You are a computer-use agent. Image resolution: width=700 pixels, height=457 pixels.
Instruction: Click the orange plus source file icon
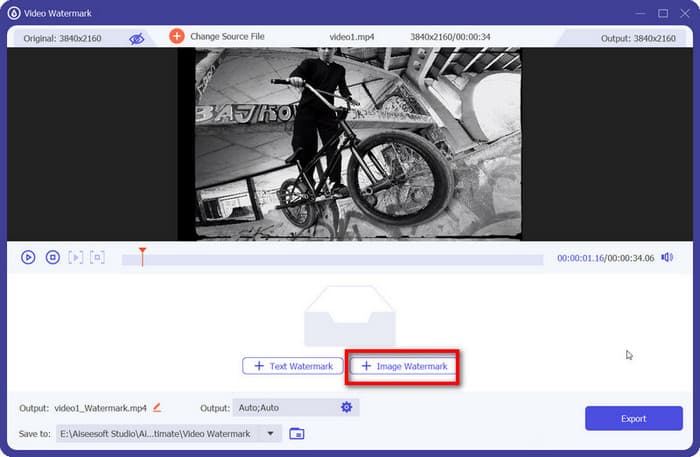point(177,36)
